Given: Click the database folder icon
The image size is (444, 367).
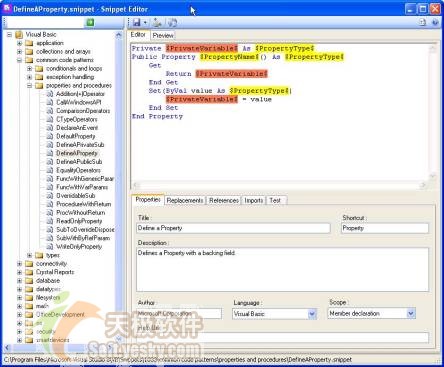Looking at the screenshot, I should (x=29, y=281).
